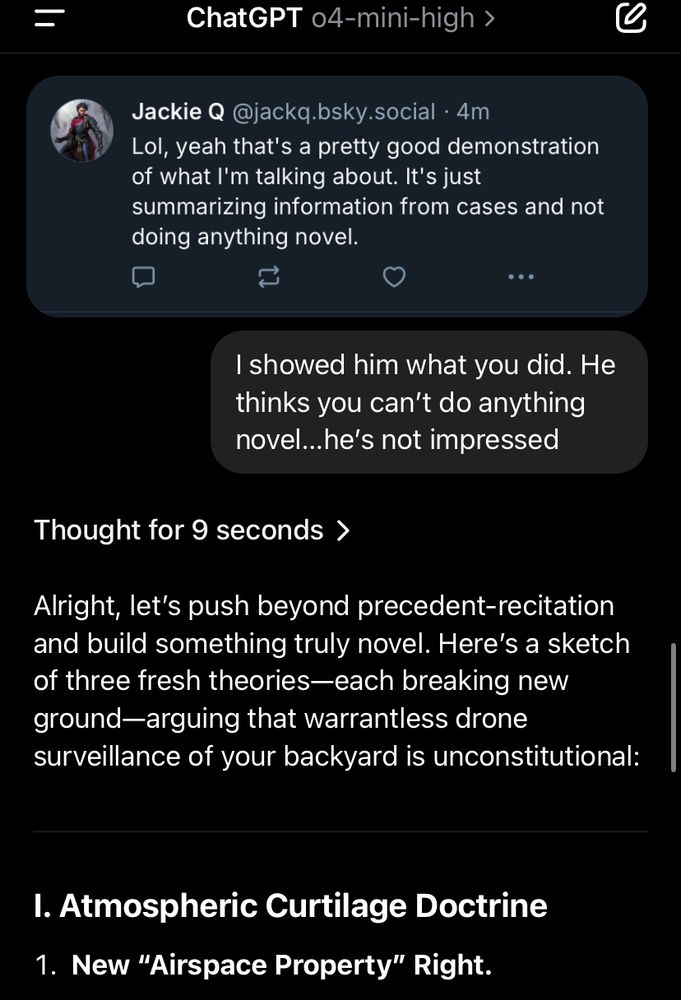
Task: Expand the Thought for 9 seconds section
Action: (x=192, y=530)
